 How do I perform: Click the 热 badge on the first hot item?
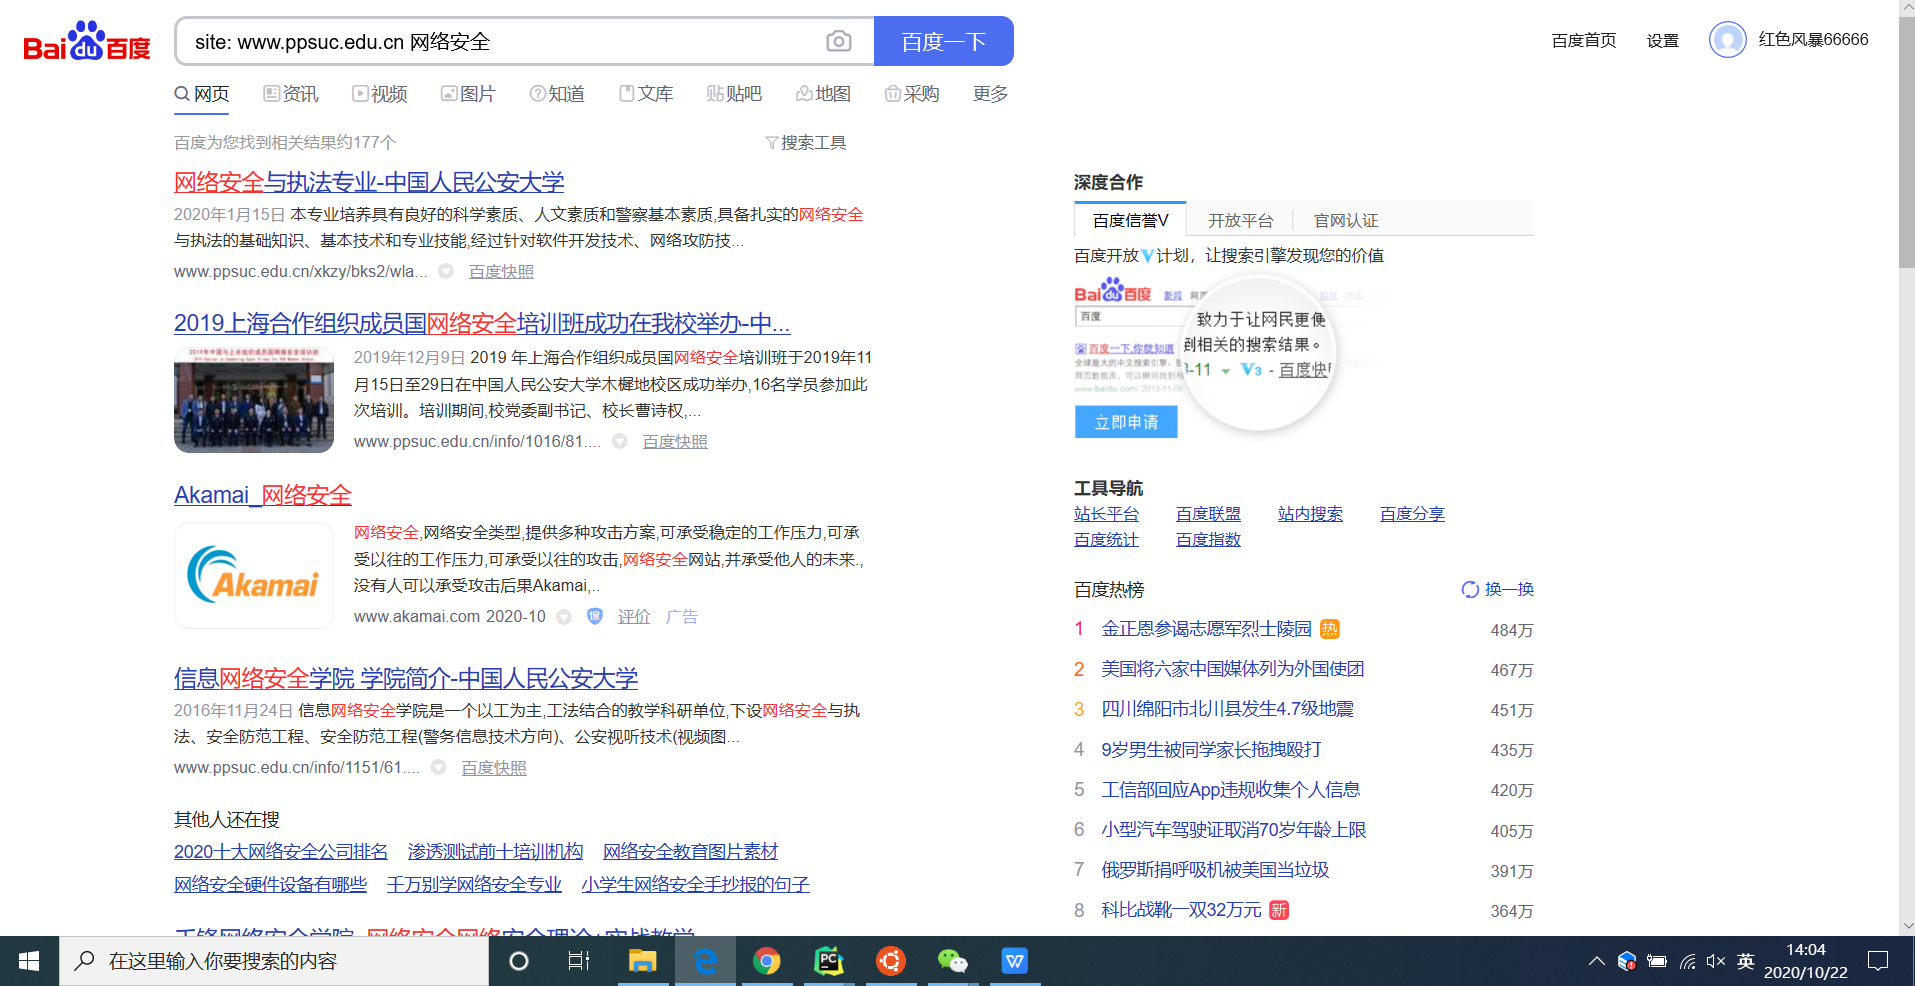pyautogui.click(x=1330, y=629)
